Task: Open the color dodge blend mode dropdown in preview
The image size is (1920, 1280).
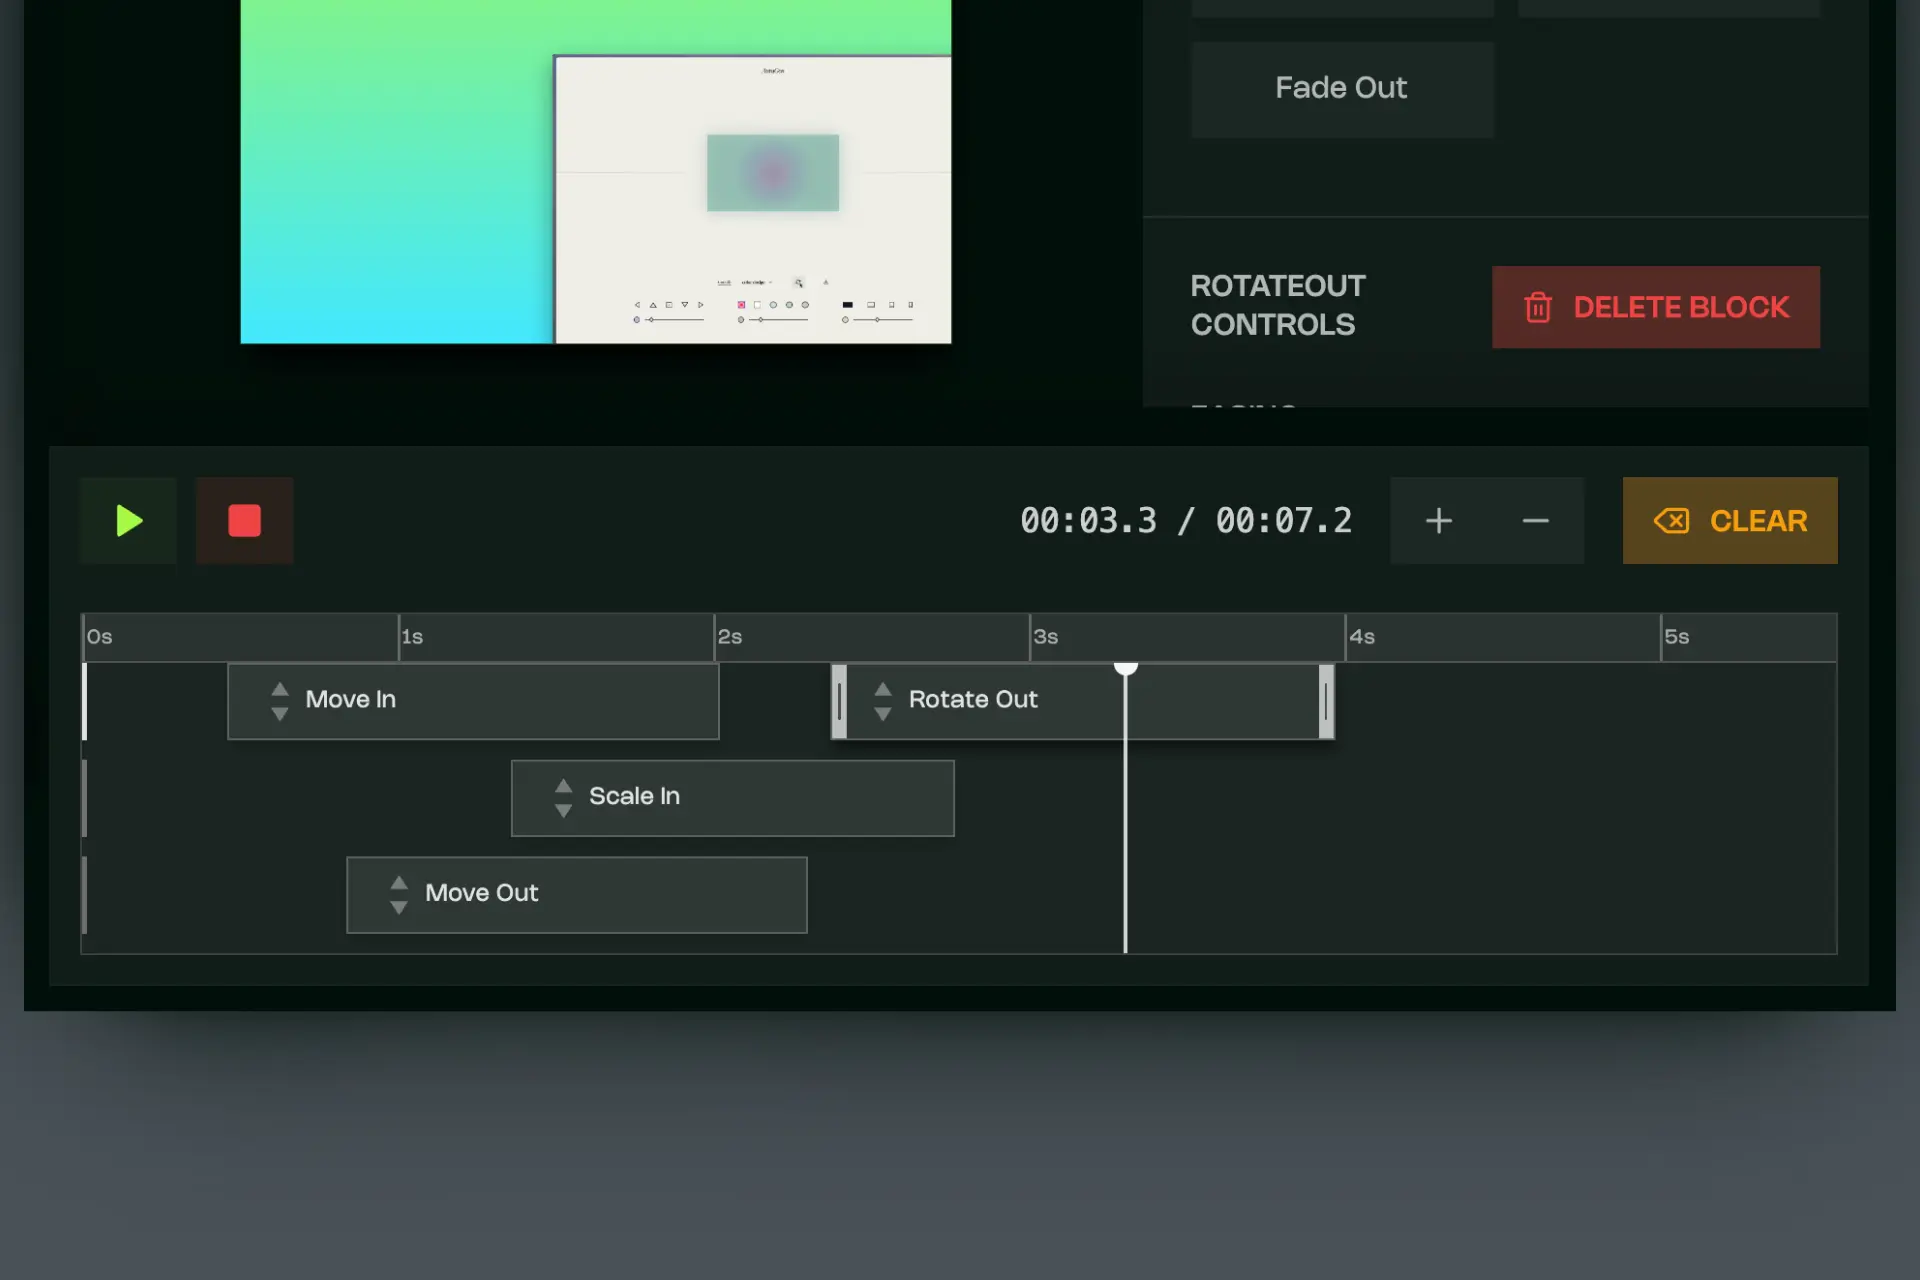Action: pyautogui.click(x=755, y=282)
